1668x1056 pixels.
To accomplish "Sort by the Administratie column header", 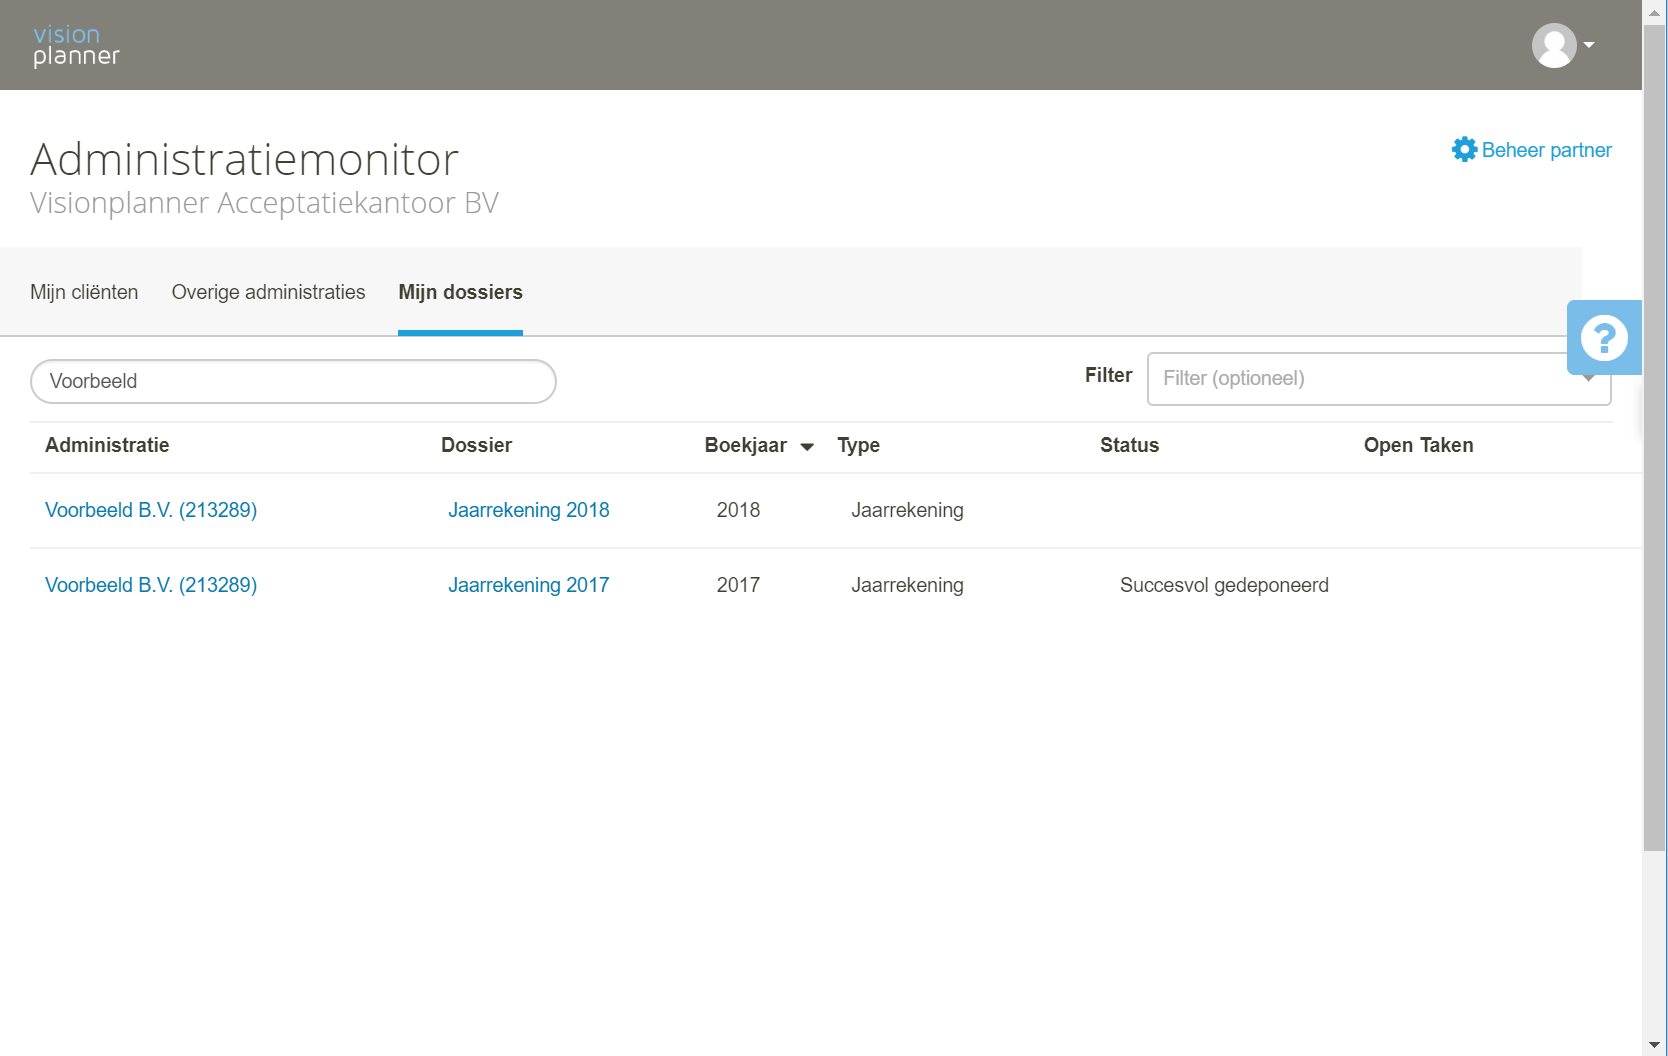I will tap(107, 445).
